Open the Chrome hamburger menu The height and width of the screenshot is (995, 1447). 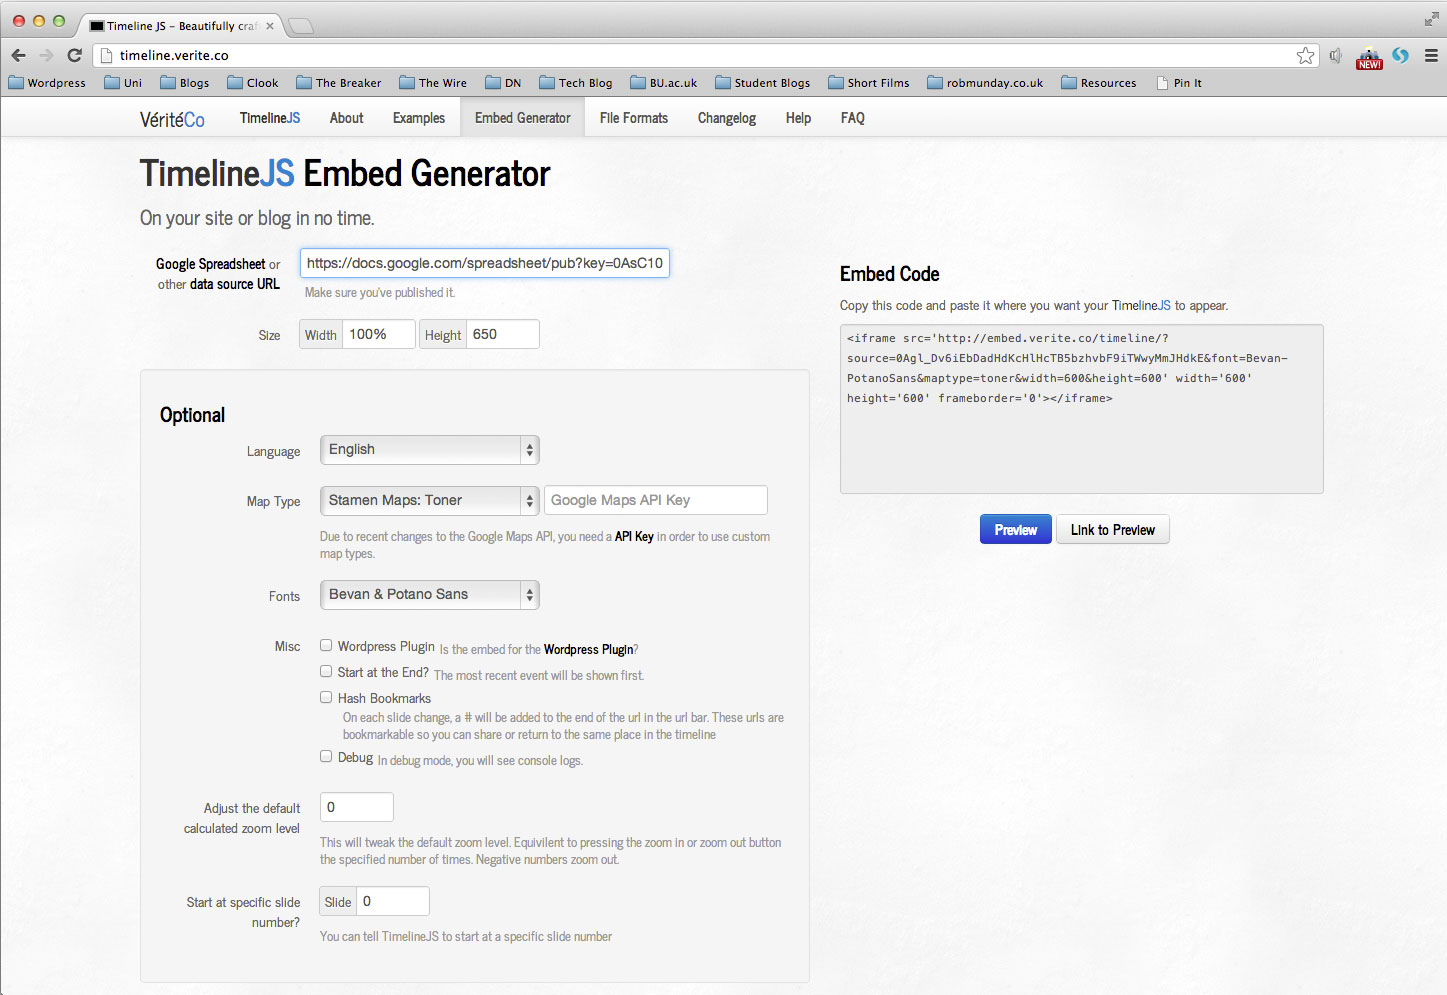coord(1431,55)
